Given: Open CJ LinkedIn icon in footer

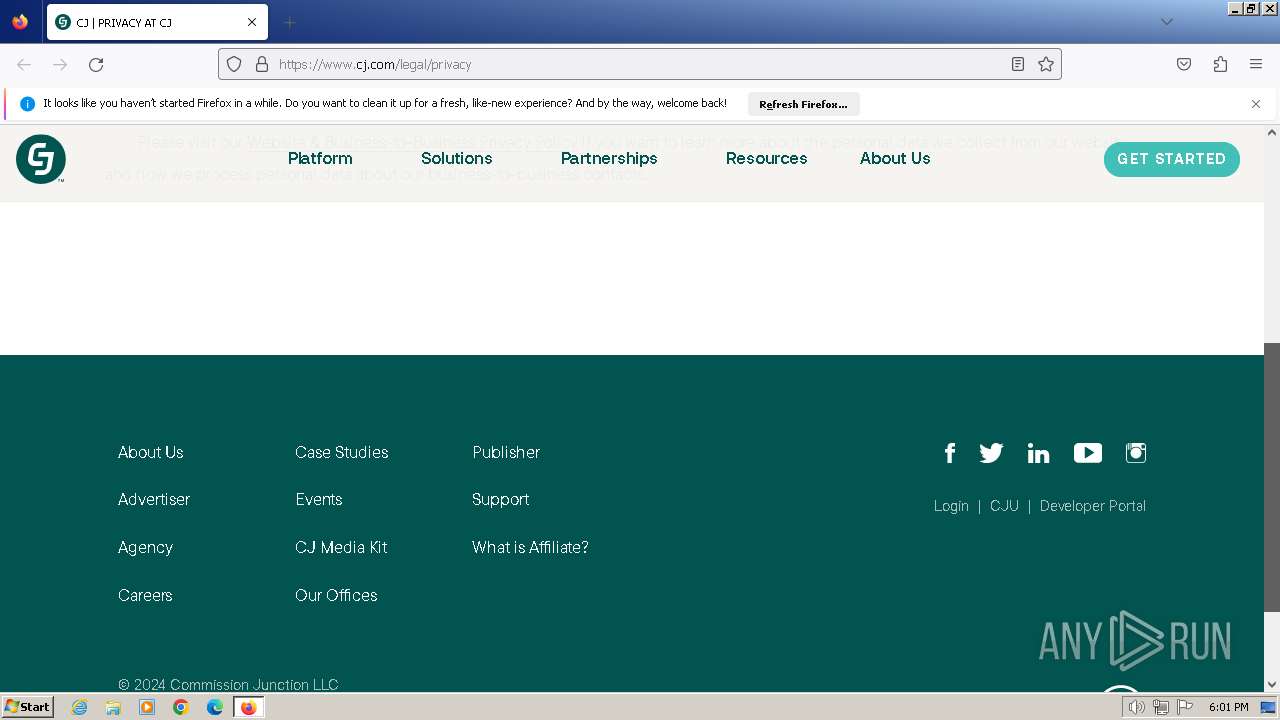Looking at the screenshot, I should (x=1038, y=453).
